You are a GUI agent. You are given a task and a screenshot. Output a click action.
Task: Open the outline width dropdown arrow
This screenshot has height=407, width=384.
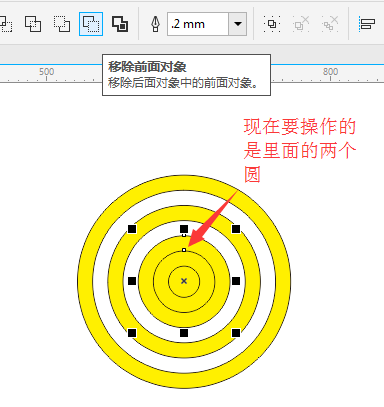pos(238,24)
